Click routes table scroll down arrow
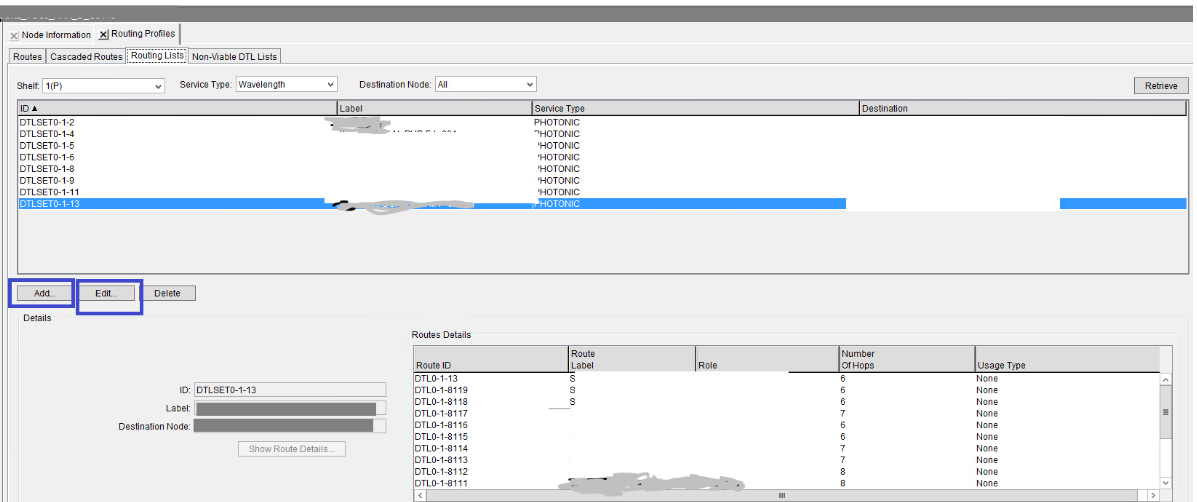Viewport: 1197px width, 502px height. point(1166,483)
